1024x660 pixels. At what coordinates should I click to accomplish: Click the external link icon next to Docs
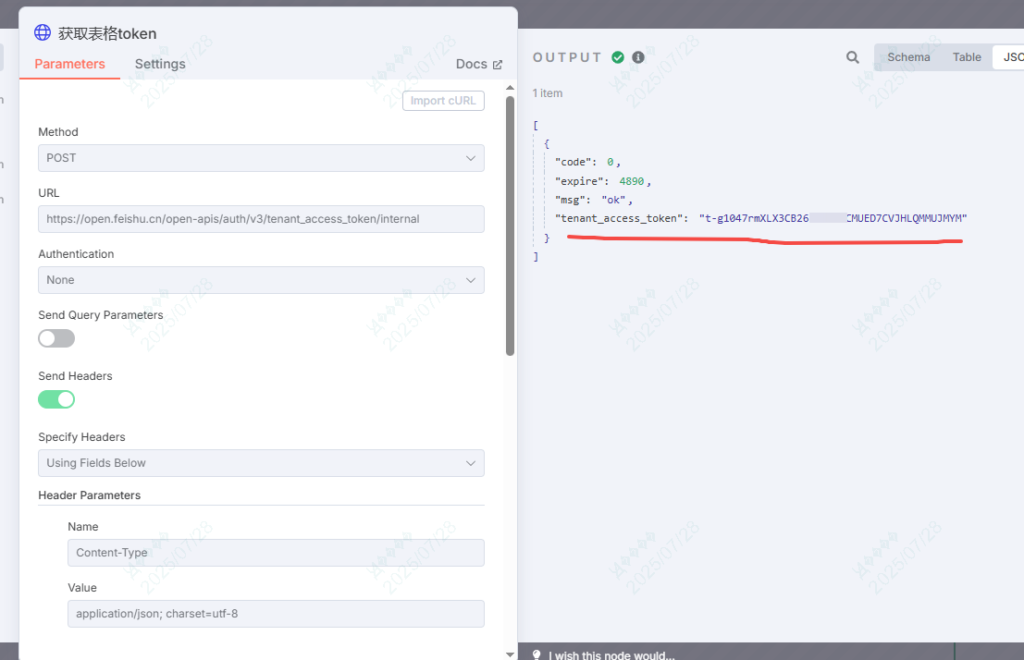coord(497,65)
